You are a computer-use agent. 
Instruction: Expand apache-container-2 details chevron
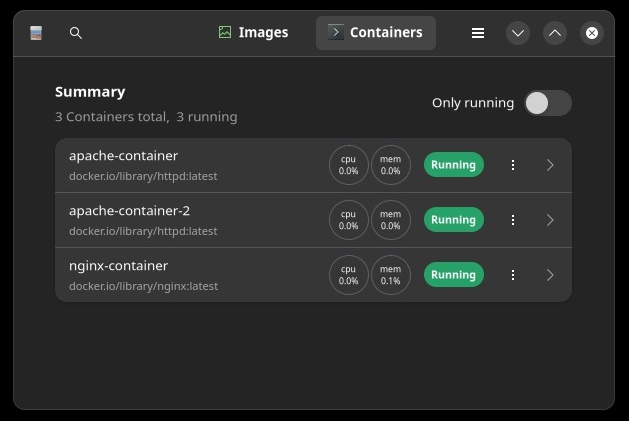[550, 220]
